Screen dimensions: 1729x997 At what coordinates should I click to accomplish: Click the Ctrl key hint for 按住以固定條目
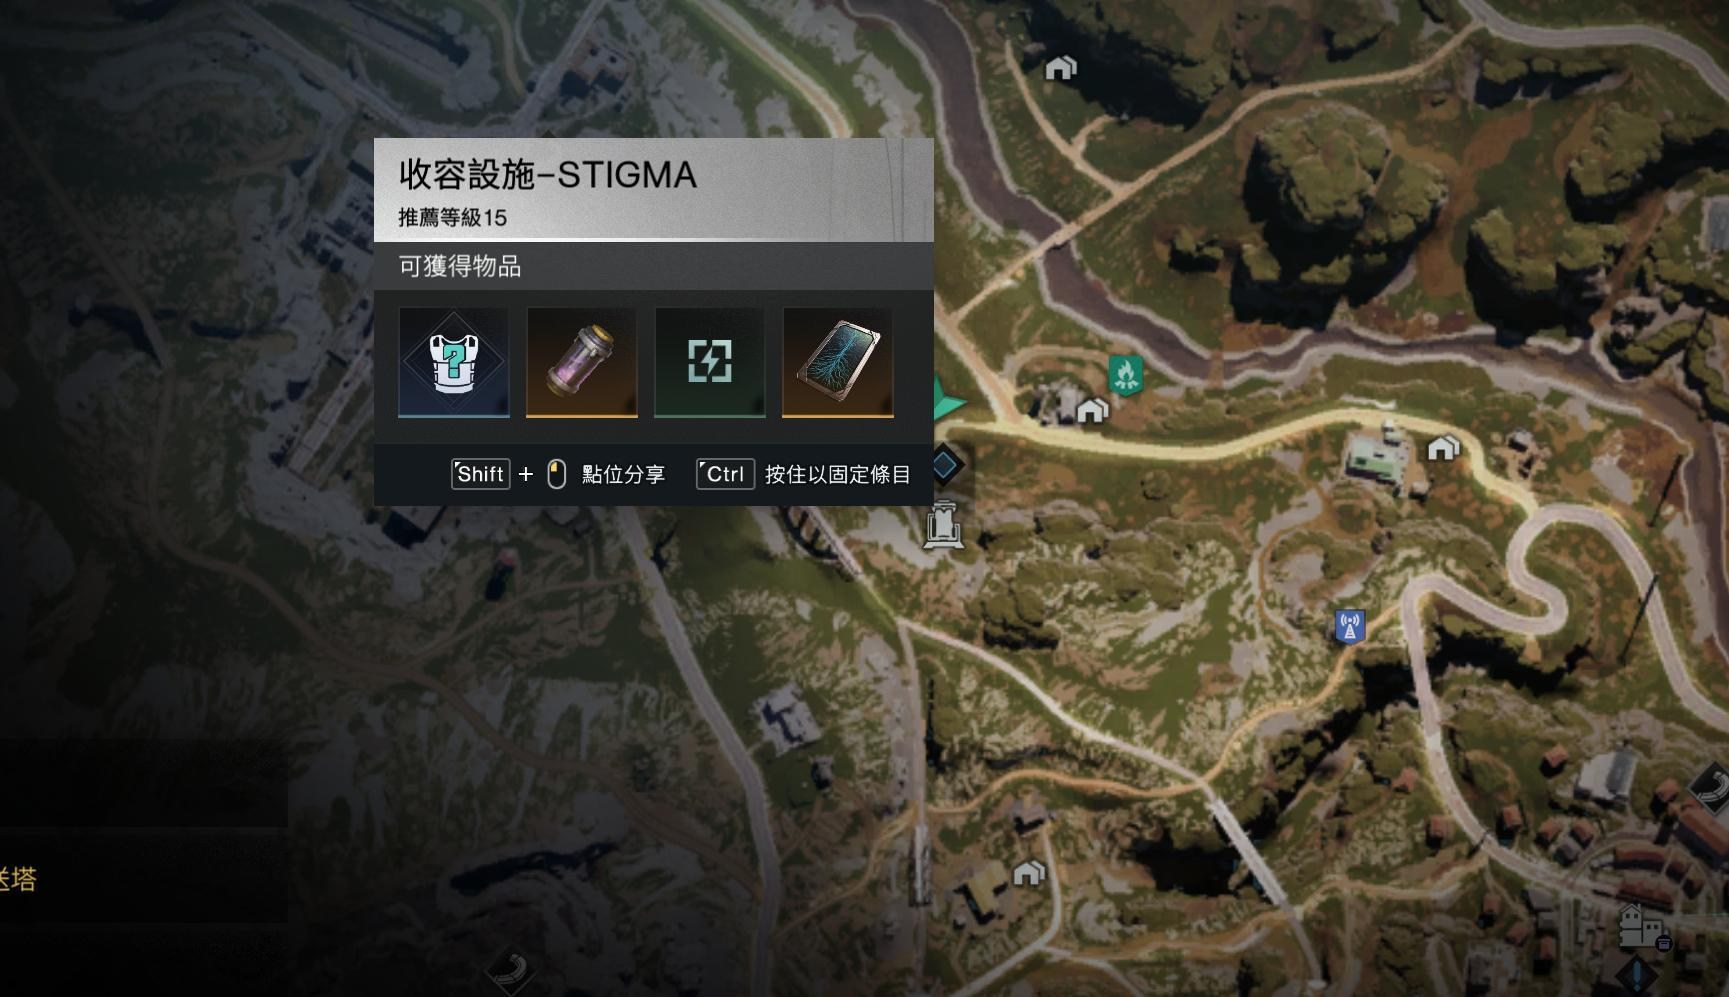725,474
